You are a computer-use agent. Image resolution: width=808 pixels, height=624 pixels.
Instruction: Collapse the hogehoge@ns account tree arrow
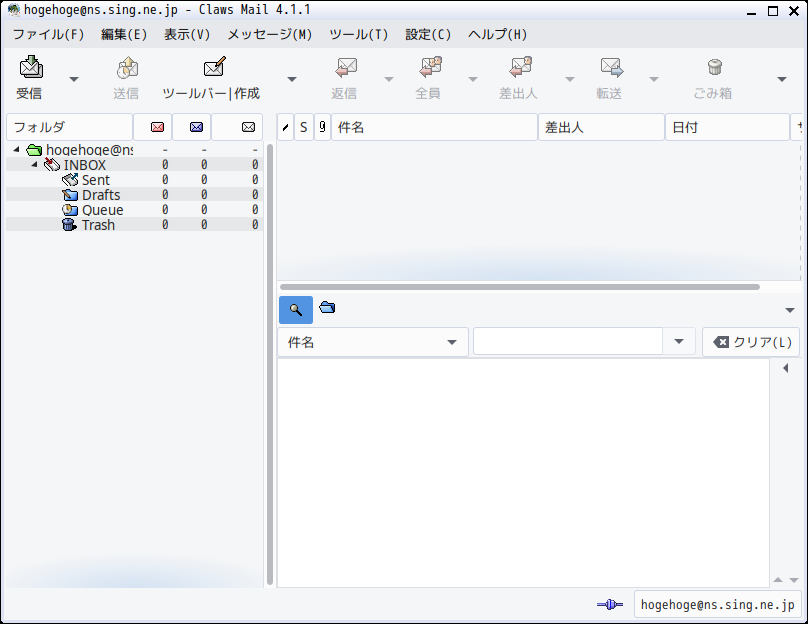[x=16, y=149]
